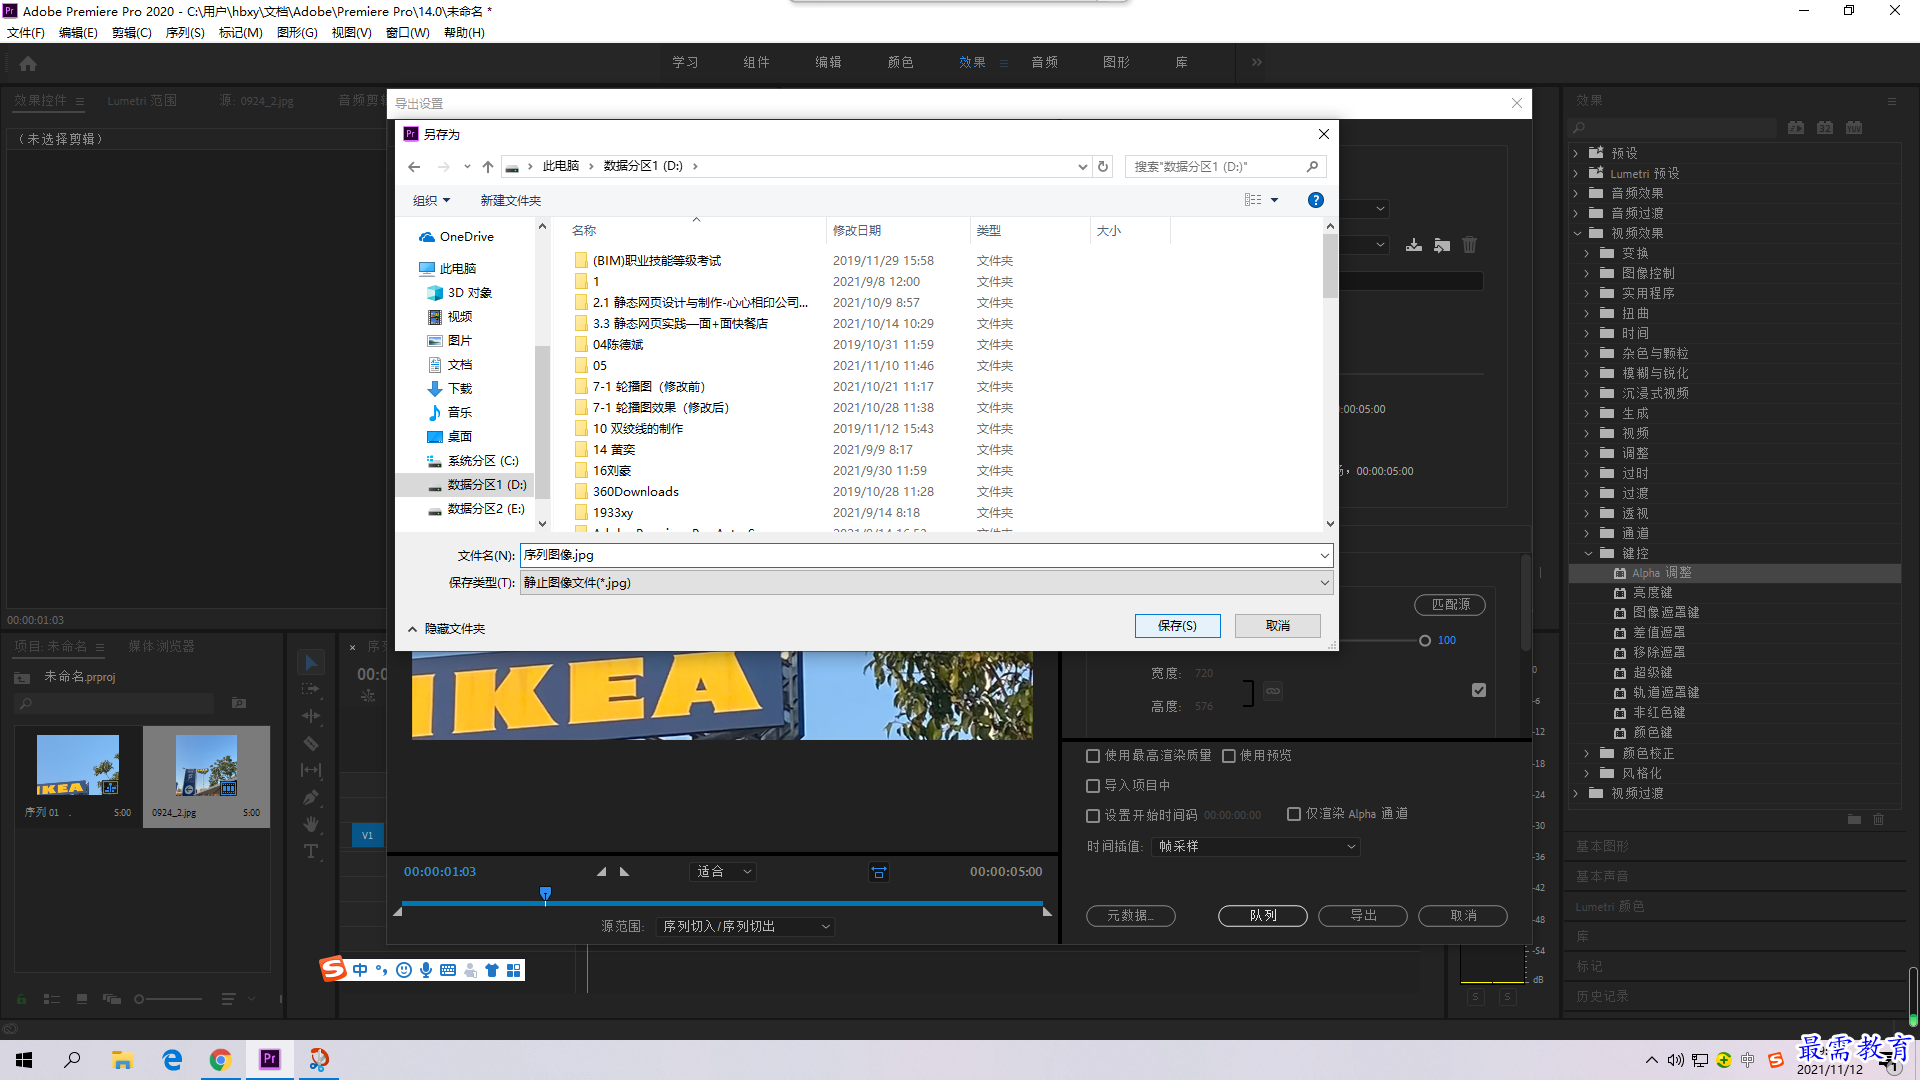Open the Save as type dropdown

1324,583
